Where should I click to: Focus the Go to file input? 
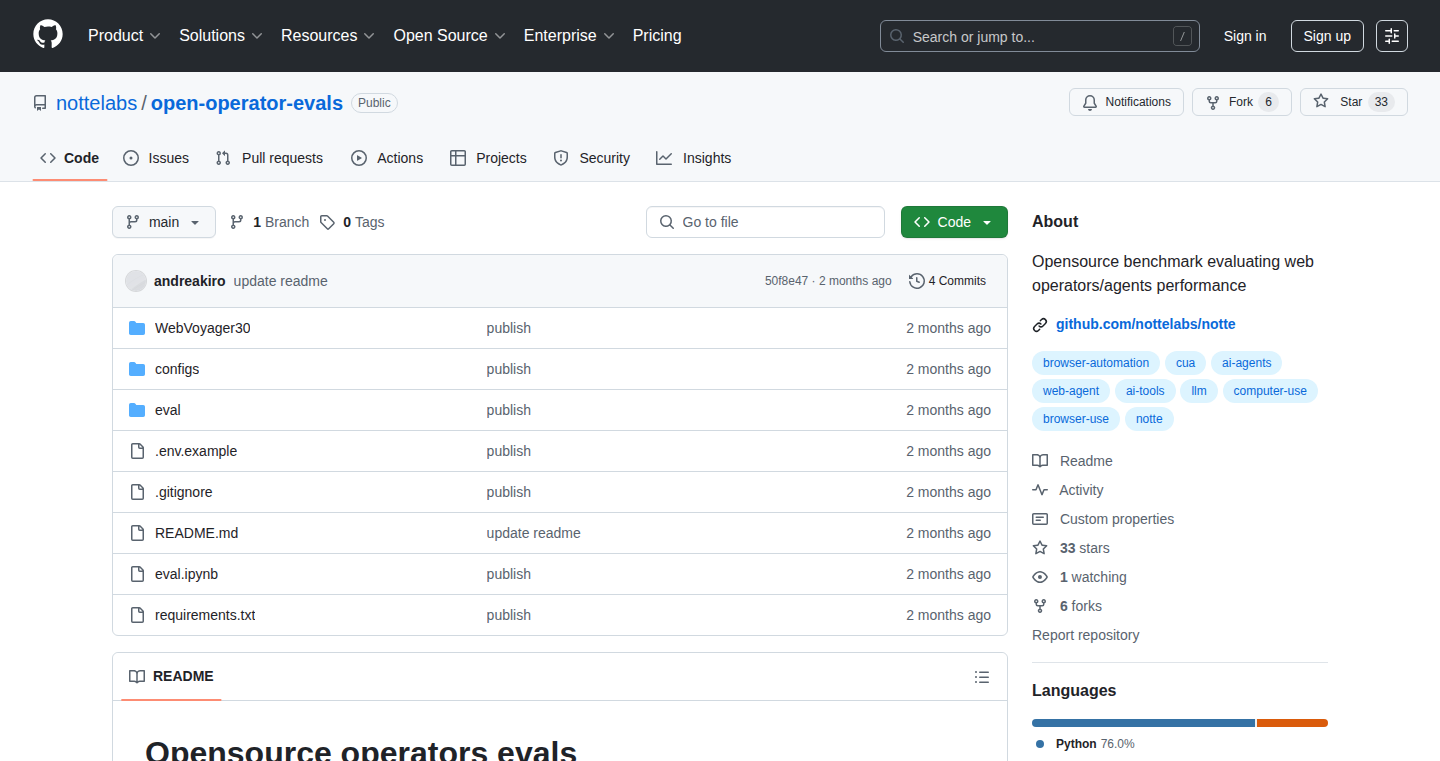point(766,222)
